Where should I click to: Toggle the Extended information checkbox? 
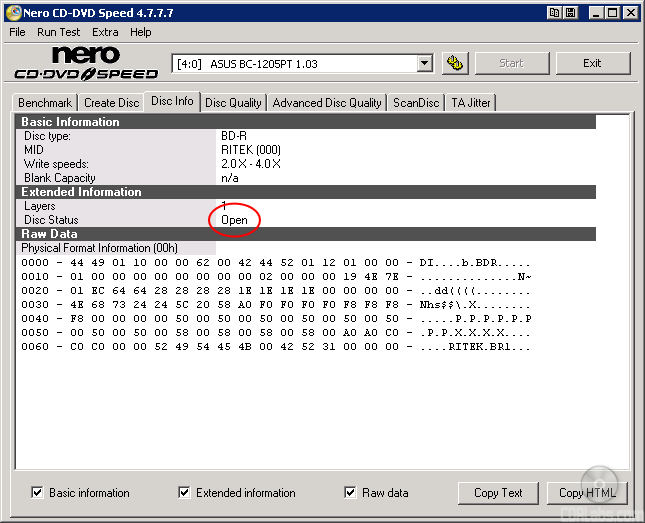pyautogui.click(x=184, y=492)
